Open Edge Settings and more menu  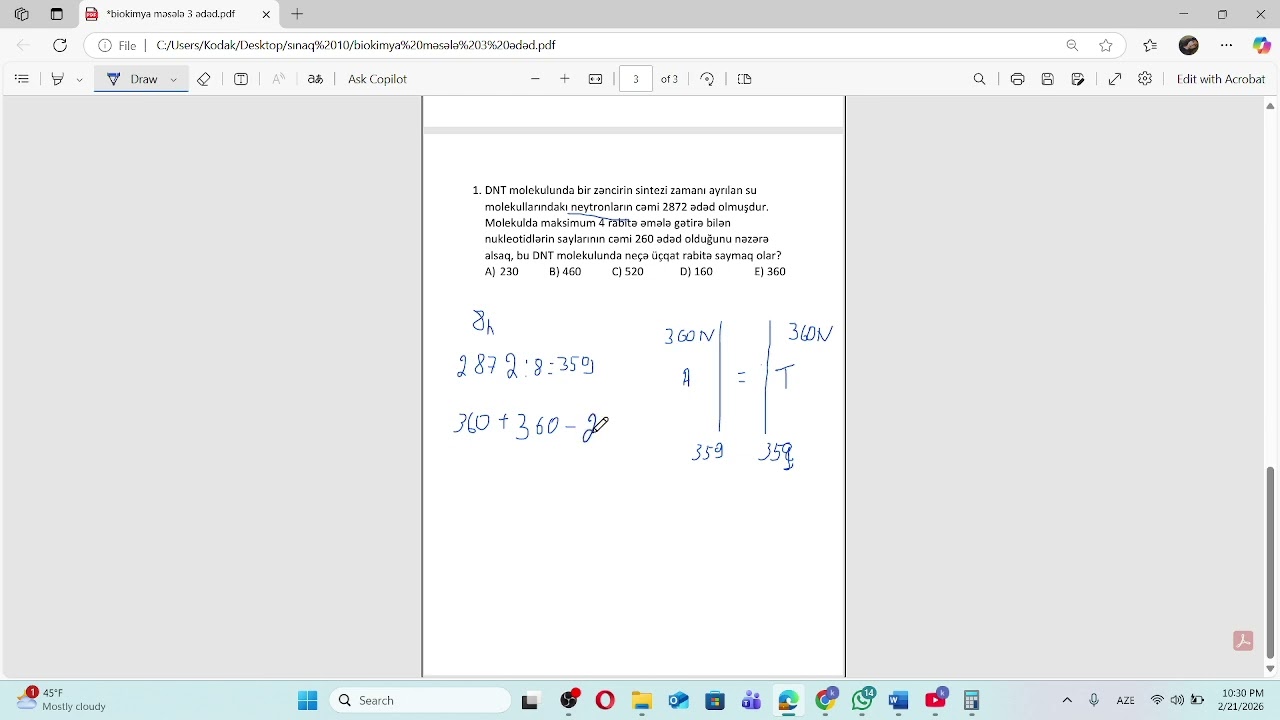(x=1227, y=45)
